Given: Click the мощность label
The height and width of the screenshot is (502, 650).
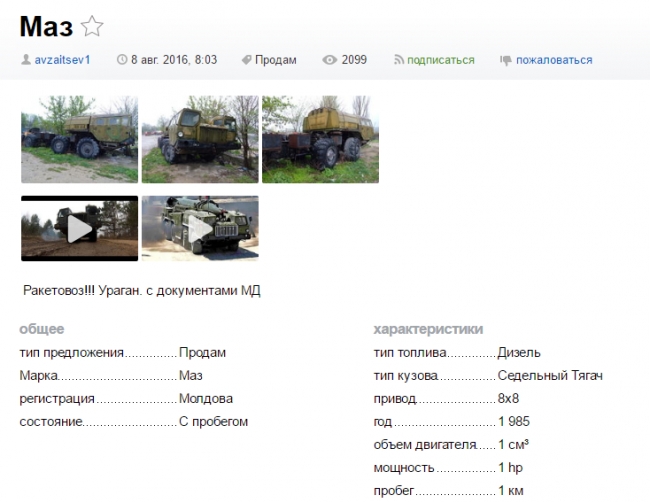Looking at the screenshot, I should tap(404, 468).
